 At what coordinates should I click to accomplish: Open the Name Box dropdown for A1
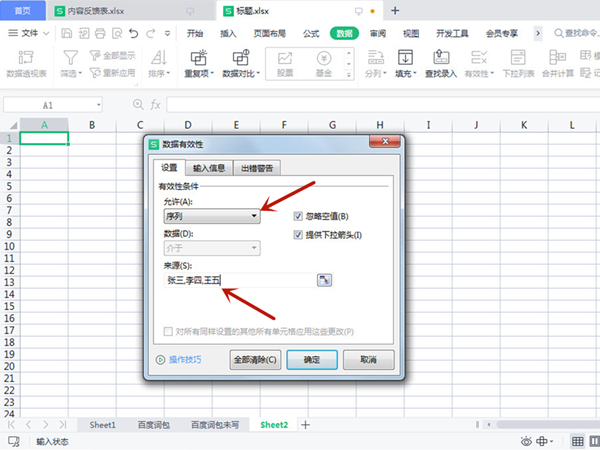(x=98, y=104)
